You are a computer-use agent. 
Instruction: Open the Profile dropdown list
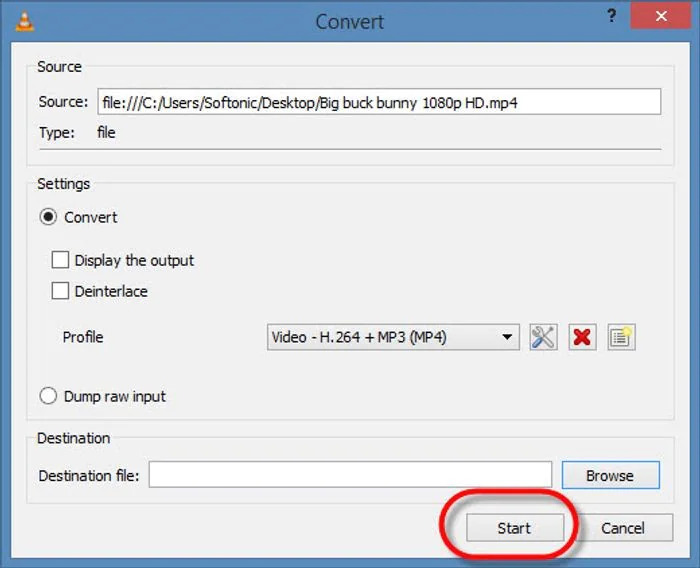tap(393, 337)
